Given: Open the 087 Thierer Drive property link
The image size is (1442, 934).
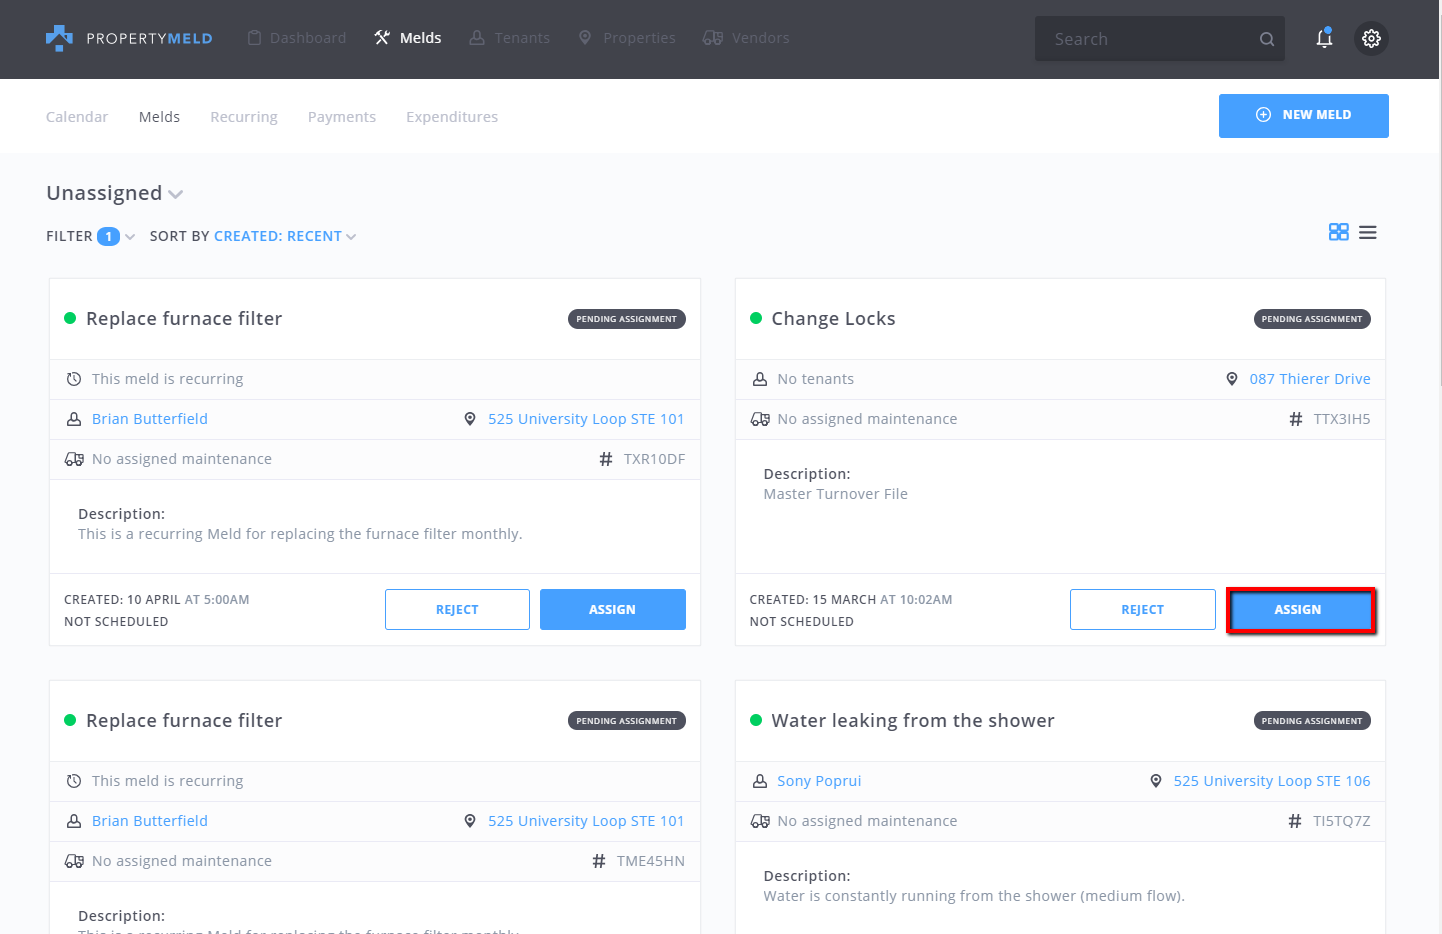Looking at the screenshot, I should pyautogui.click(x=1309, y=379).
